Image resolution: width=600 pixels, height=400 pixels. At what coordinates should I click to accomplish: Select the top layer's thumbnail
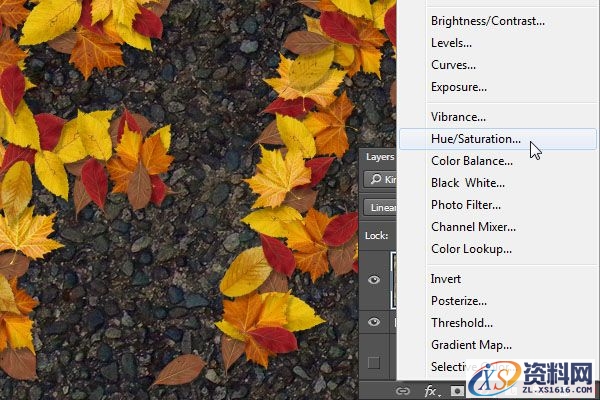pos(393,279)
